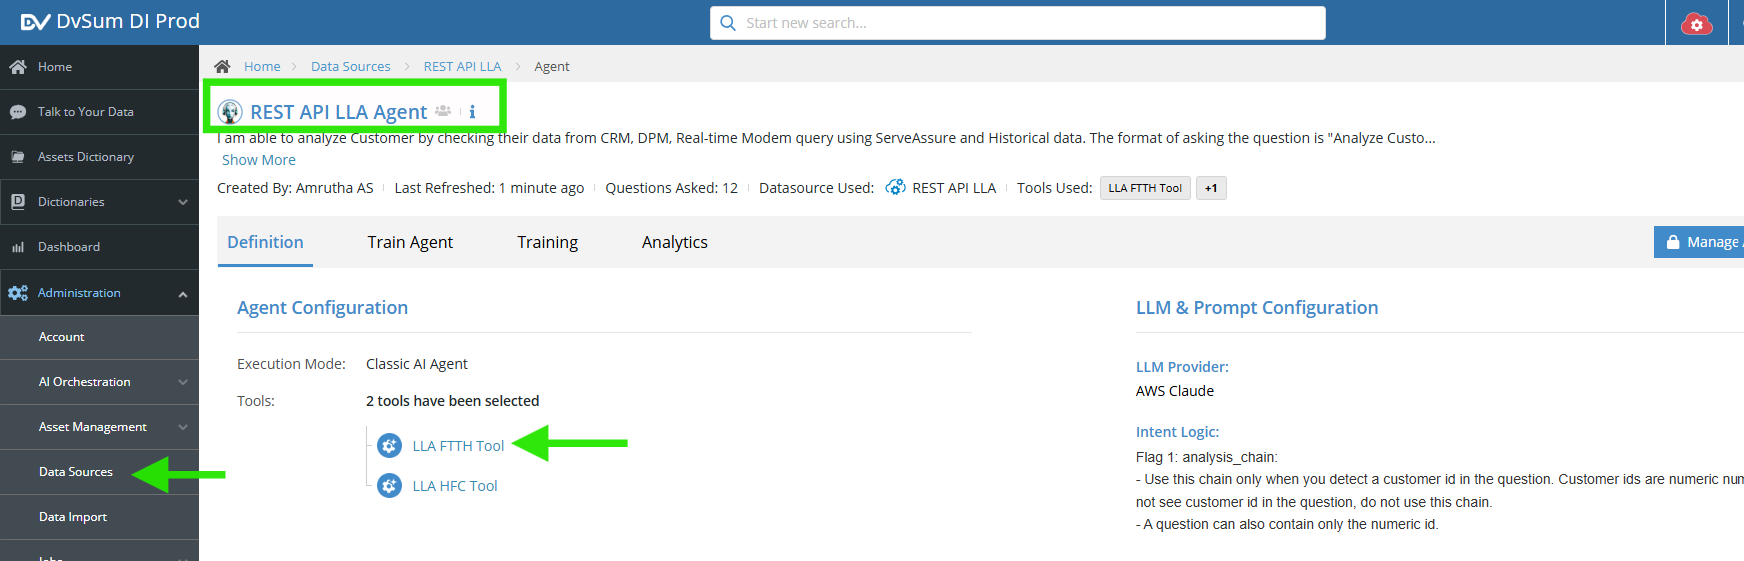Screen dimensions: 1744x561
Task: Click the DvSum logo icon
Action: pos(35,22)
